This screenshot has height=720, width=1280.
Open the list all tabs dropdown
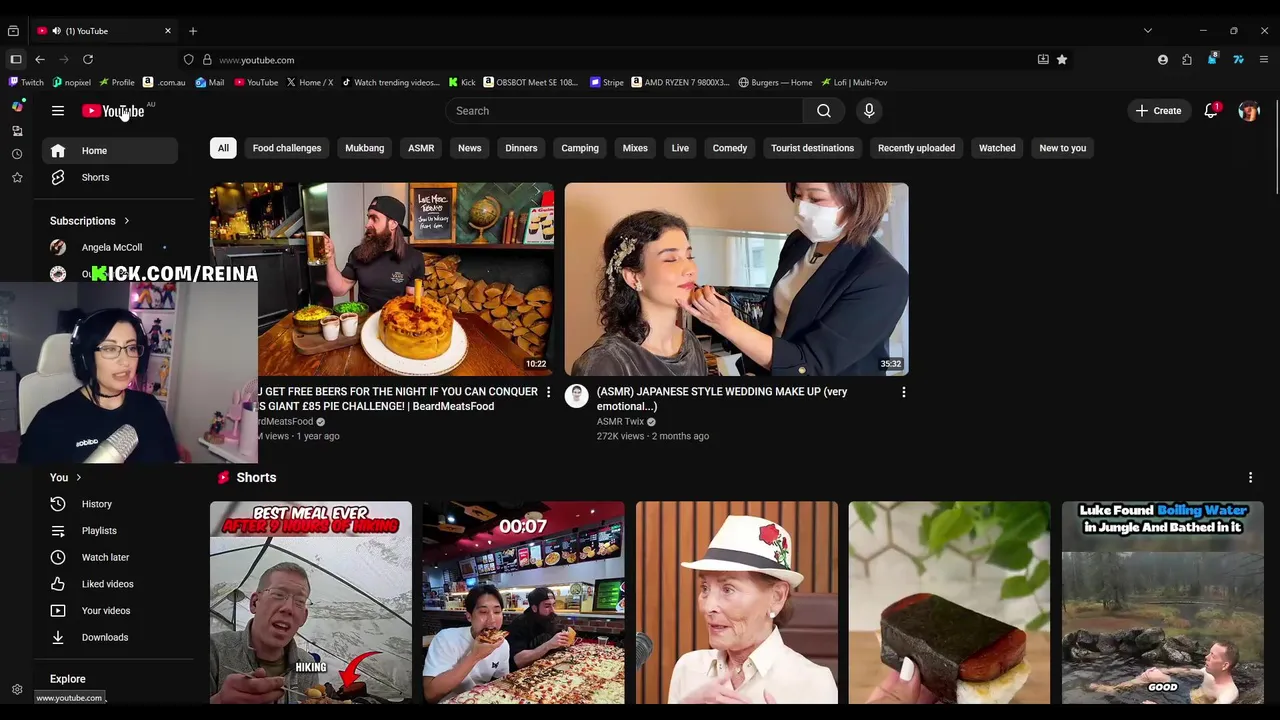(1148, 31)
